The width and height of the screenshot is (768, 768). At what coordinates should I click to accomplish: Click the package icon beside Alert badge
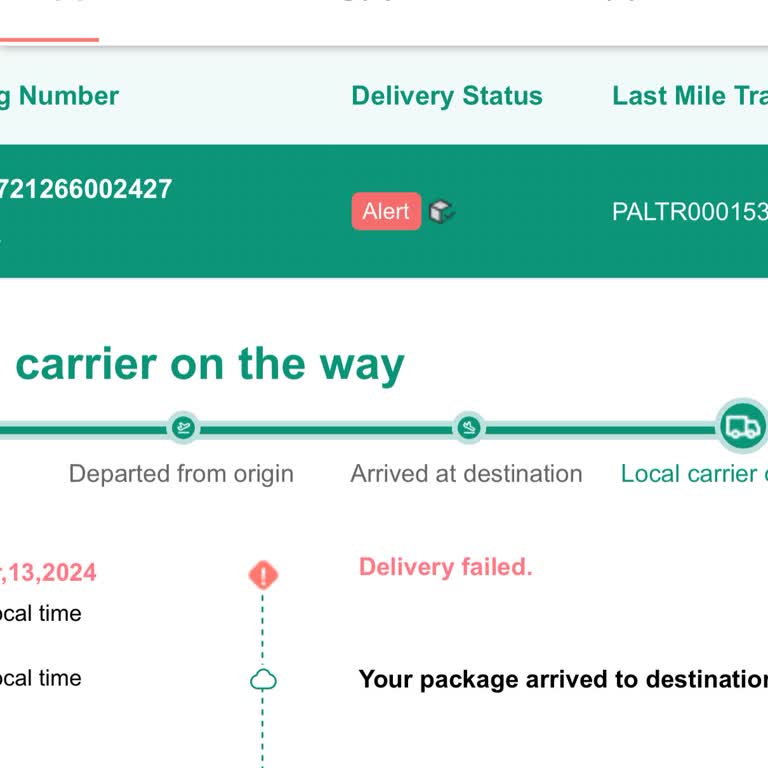point(441,211)
